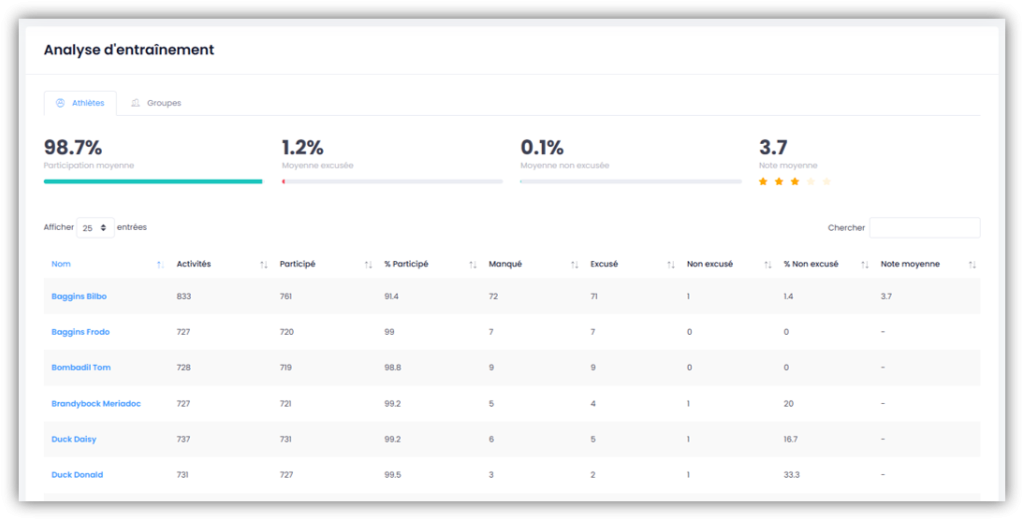Toggle sort on % Participé column
This screenshot has height=520, width=1024.
472,265
